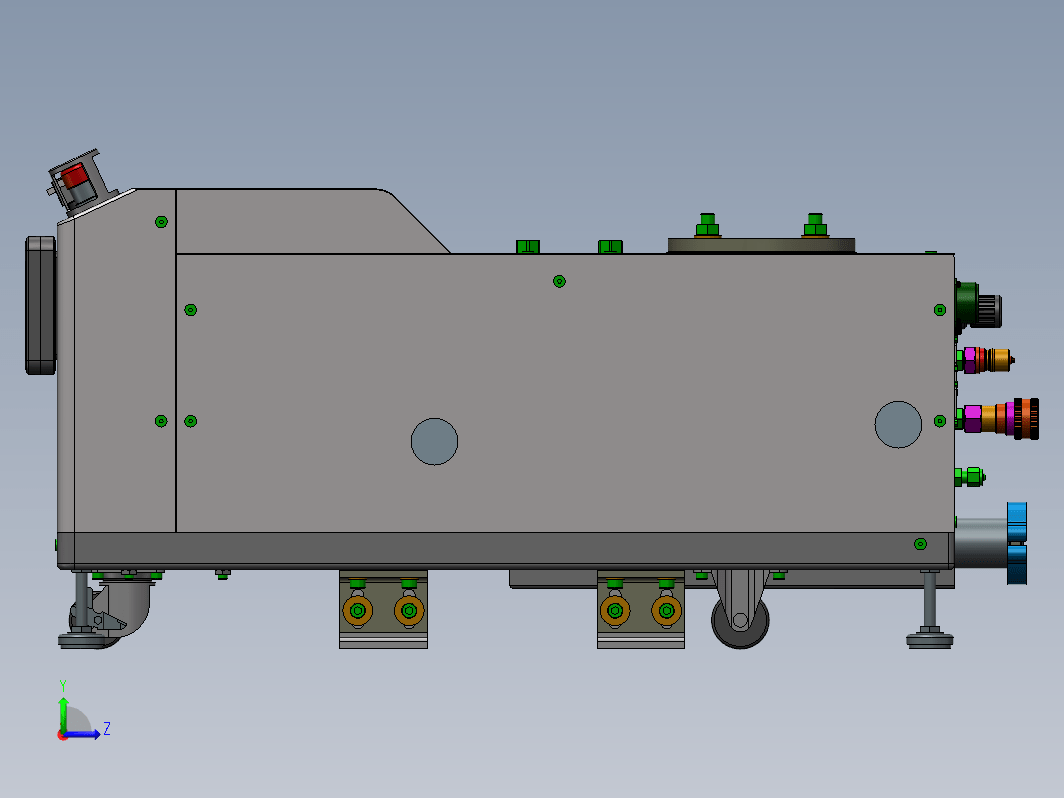This screenshot has width=1064, height=798.
Task: Select the blue handwheel knob
Action: tap(1016, 543)
